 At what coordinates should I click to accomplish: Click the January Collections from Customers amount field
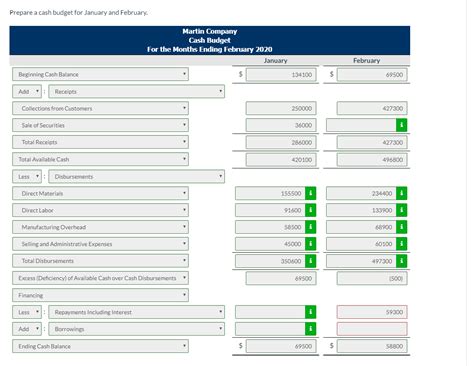pyautogui.click(x=281, y=108)
